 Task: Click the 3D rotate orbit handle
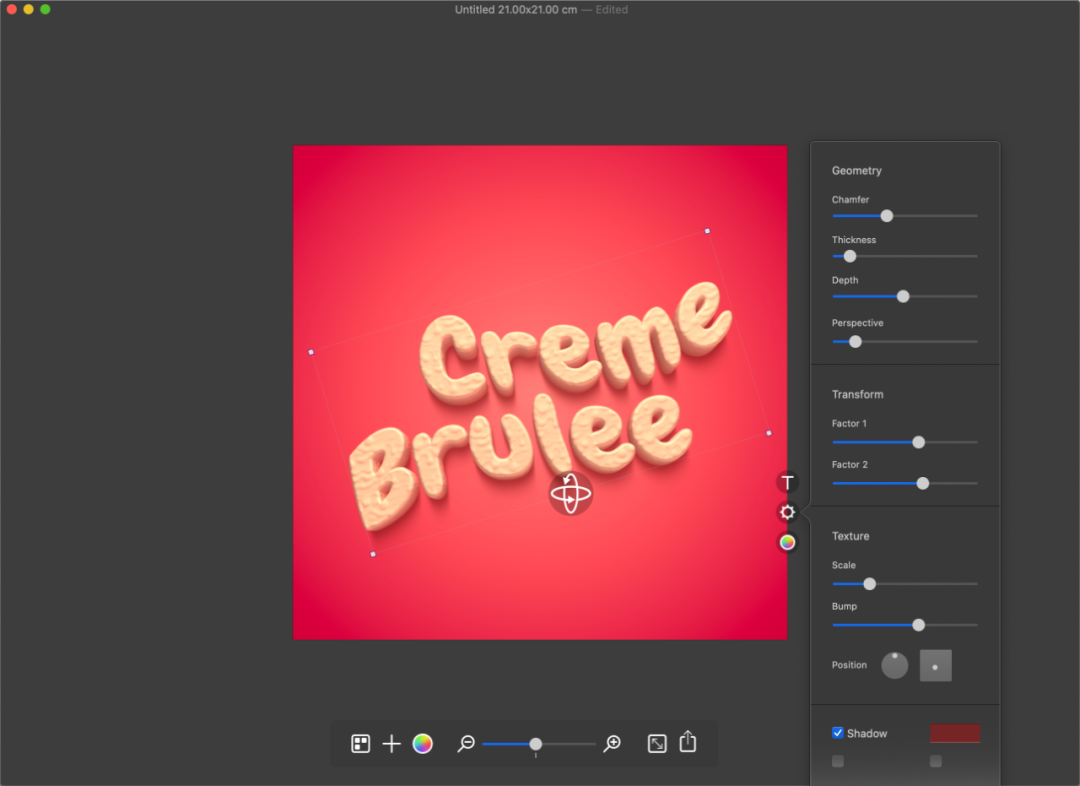(x=570, y=493)
